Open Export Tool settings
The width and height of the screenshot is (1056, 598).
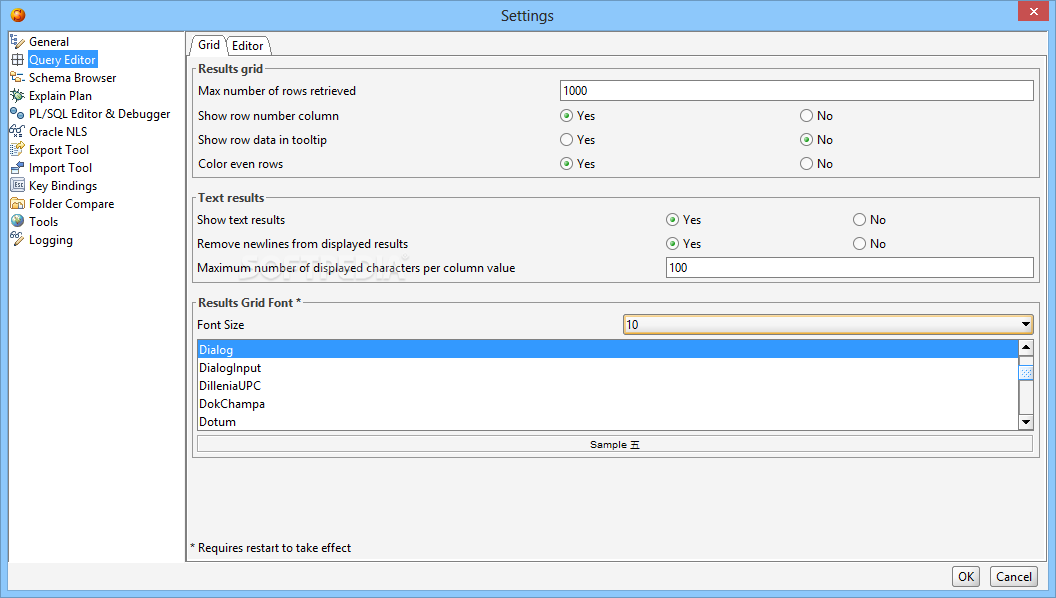click(x=59, y=150)
